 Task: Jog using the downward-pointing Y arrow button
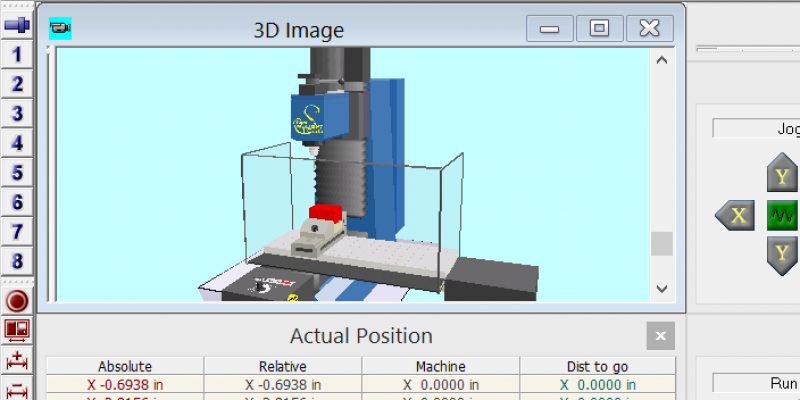(x=781, y=252)
